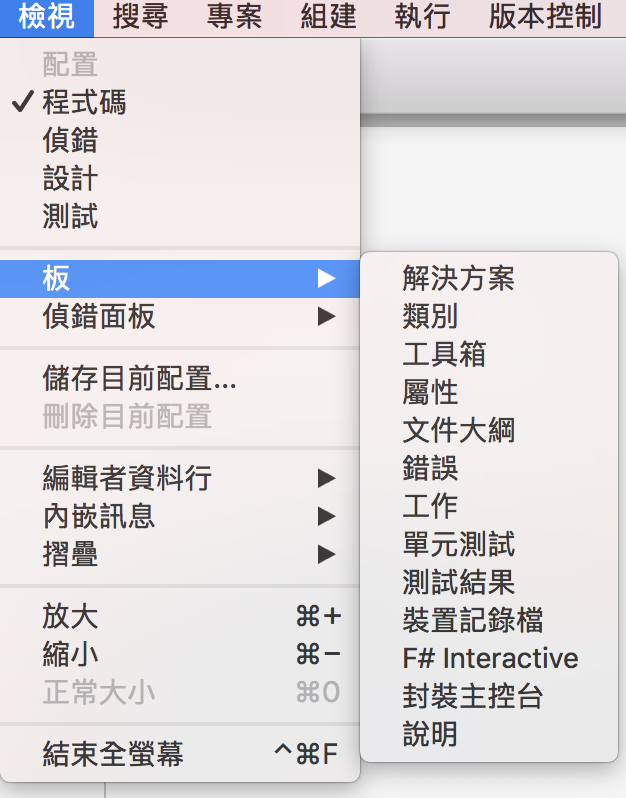Select the checked 程式碼 layout option
The width and height of the screenshot is (626, 798).
(x=180, y=102)
